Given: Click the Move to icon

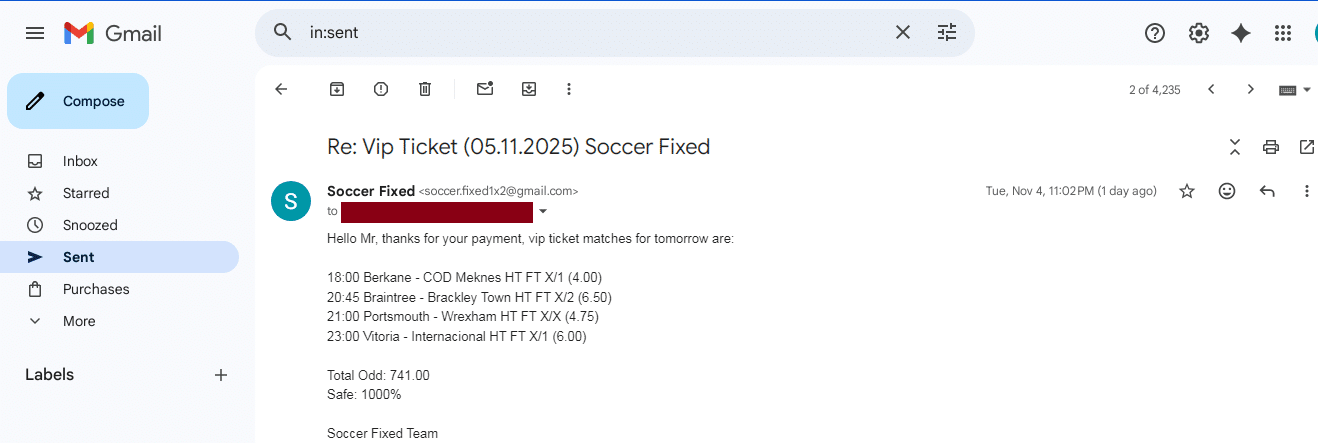Looking at the screenshot, I should (529, 89).
